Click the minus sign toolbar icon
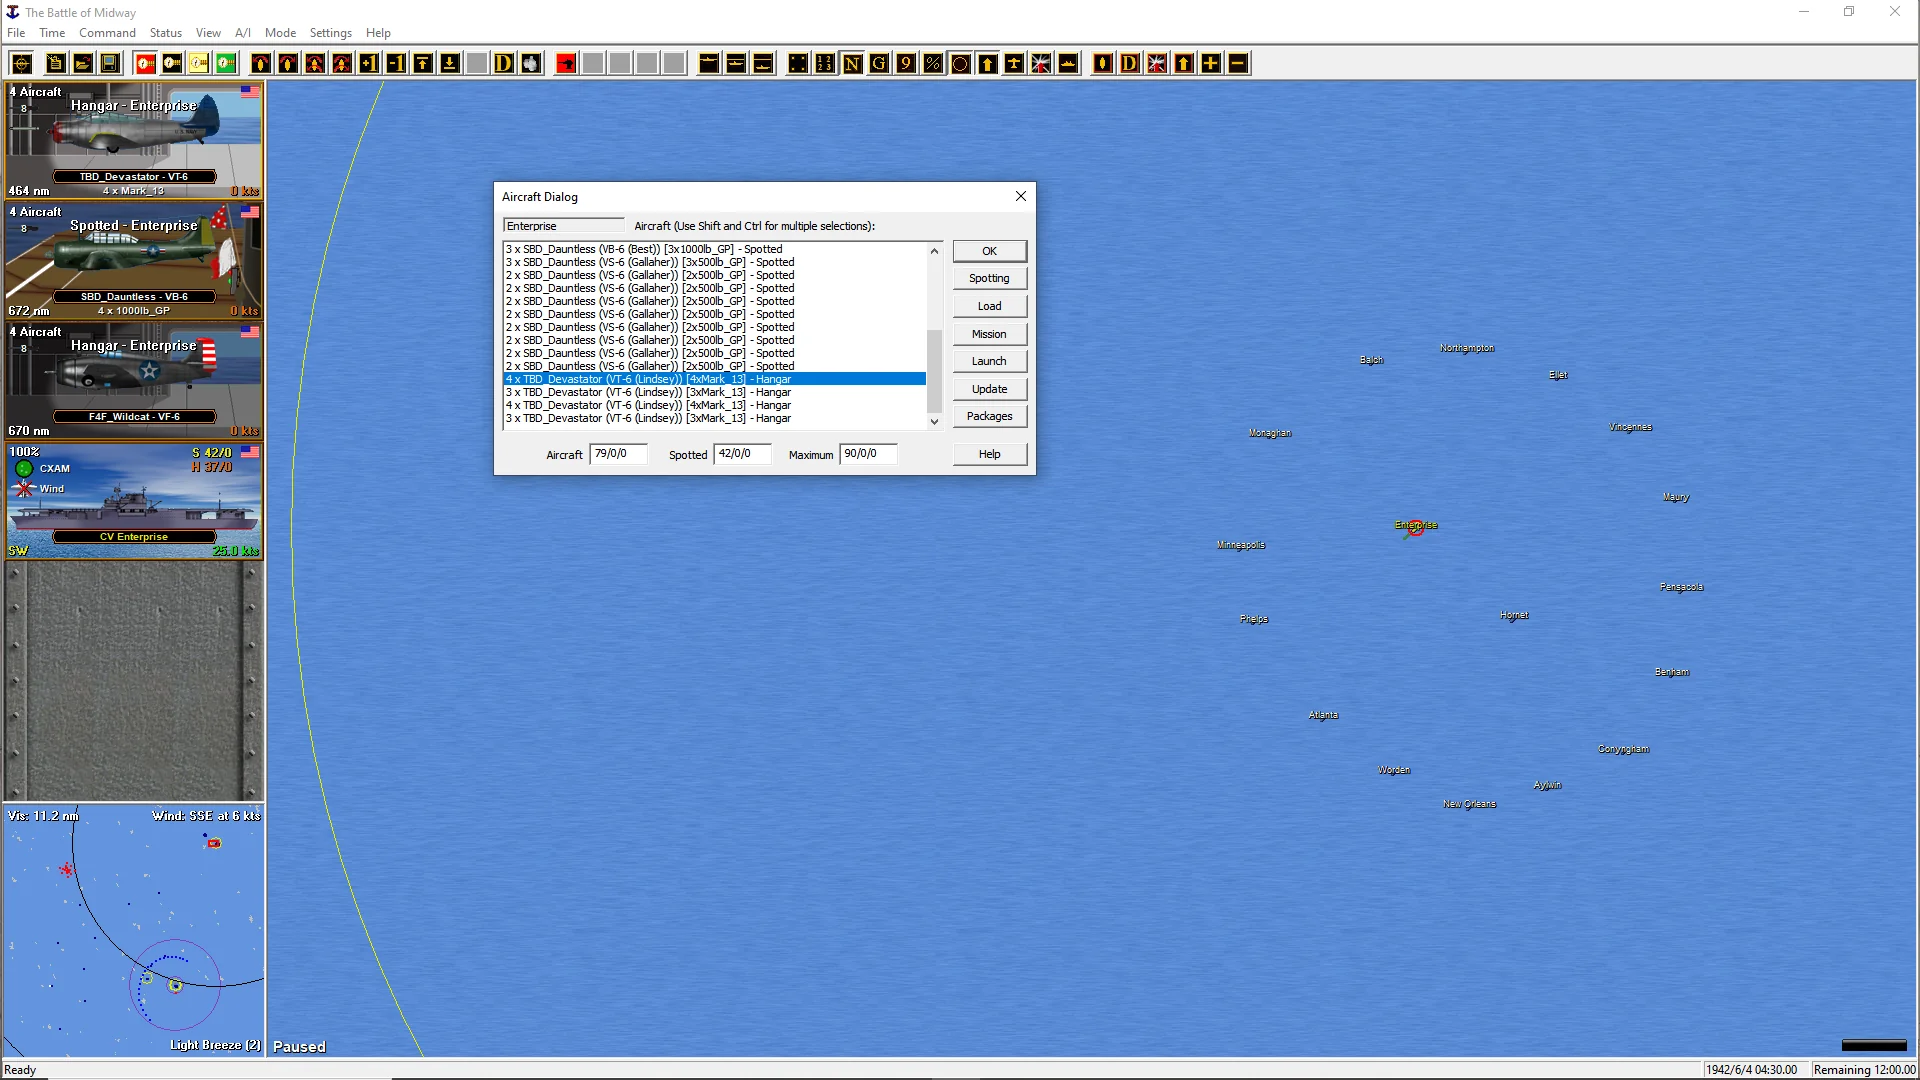Viewport: 1920px width, 1080px height. (x=1238, y=64)
